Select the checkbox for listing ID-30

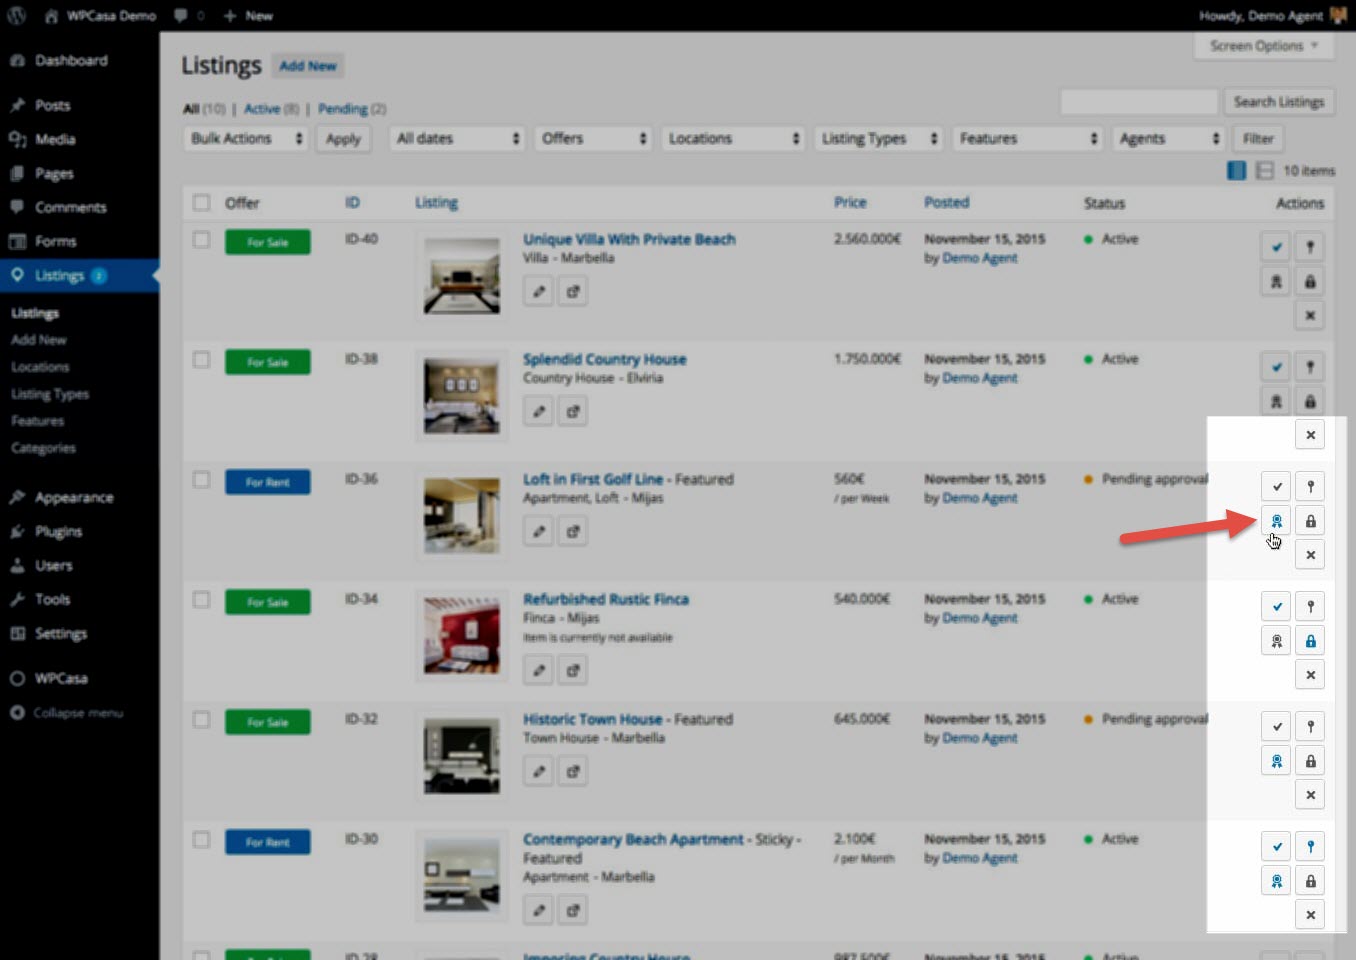[201, 839]
